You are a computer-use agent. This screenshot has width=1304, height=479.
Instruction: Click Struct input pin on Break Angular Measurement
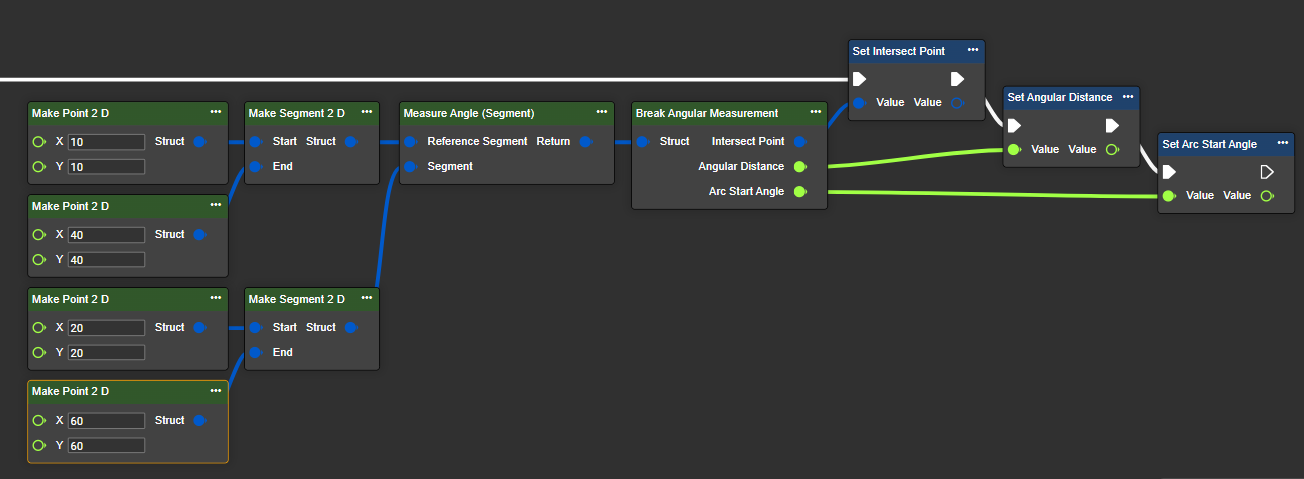point(643,142)
